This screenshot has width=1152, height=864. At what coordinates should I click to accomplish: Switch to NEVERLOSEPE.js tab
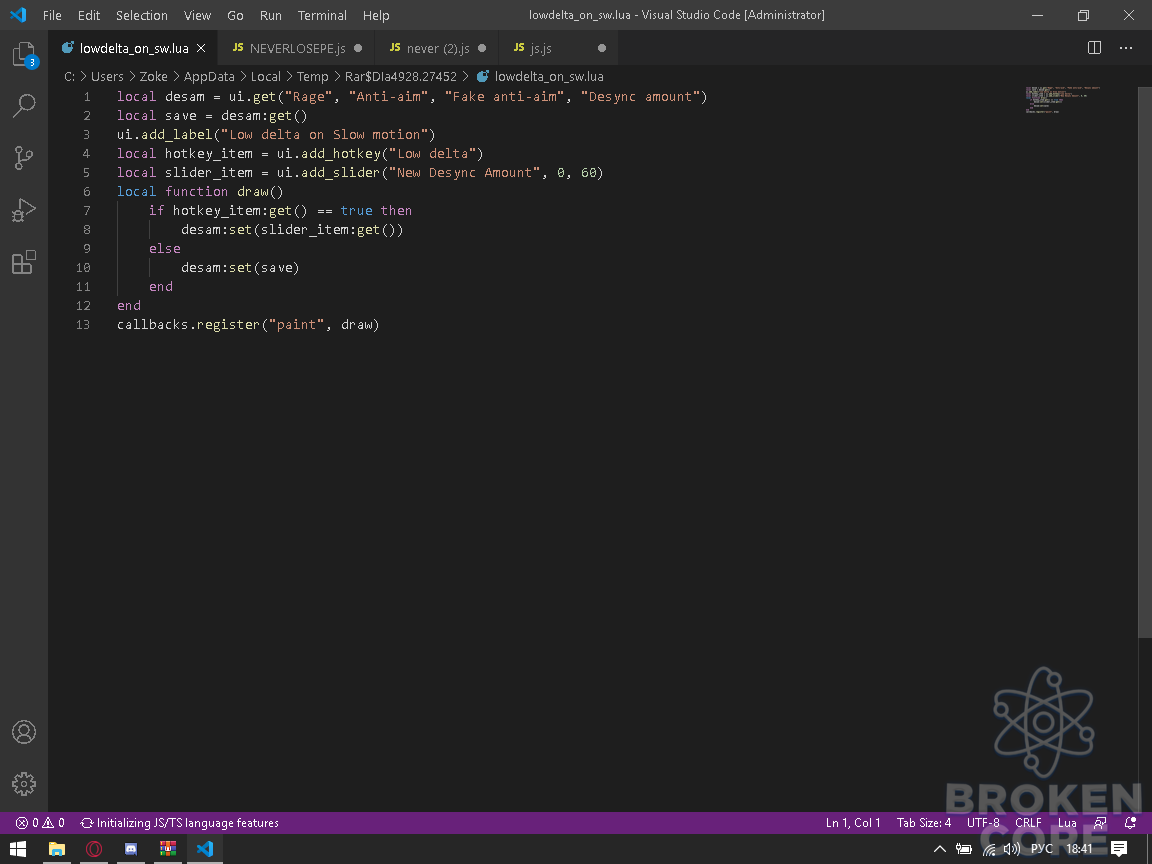(x=297, y=48)
